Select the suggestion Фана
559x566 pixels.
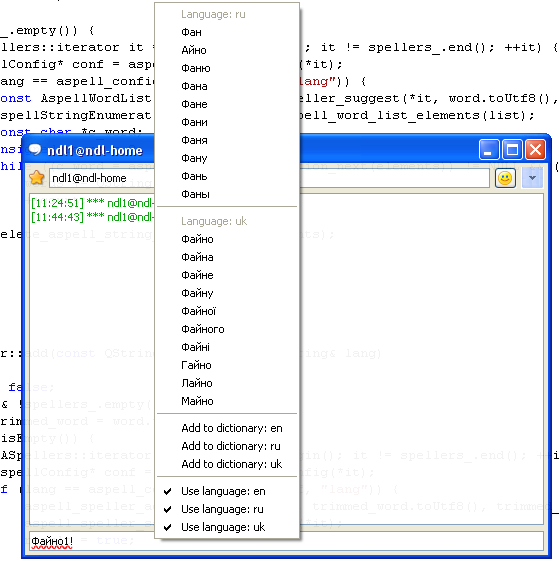tap(227, 86)
